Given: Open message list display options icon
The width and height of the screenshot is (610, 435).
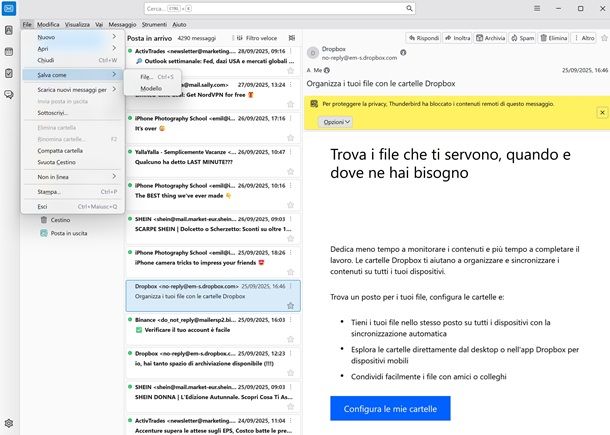Looking at the screenshot, I should click(x=292, y=38).
